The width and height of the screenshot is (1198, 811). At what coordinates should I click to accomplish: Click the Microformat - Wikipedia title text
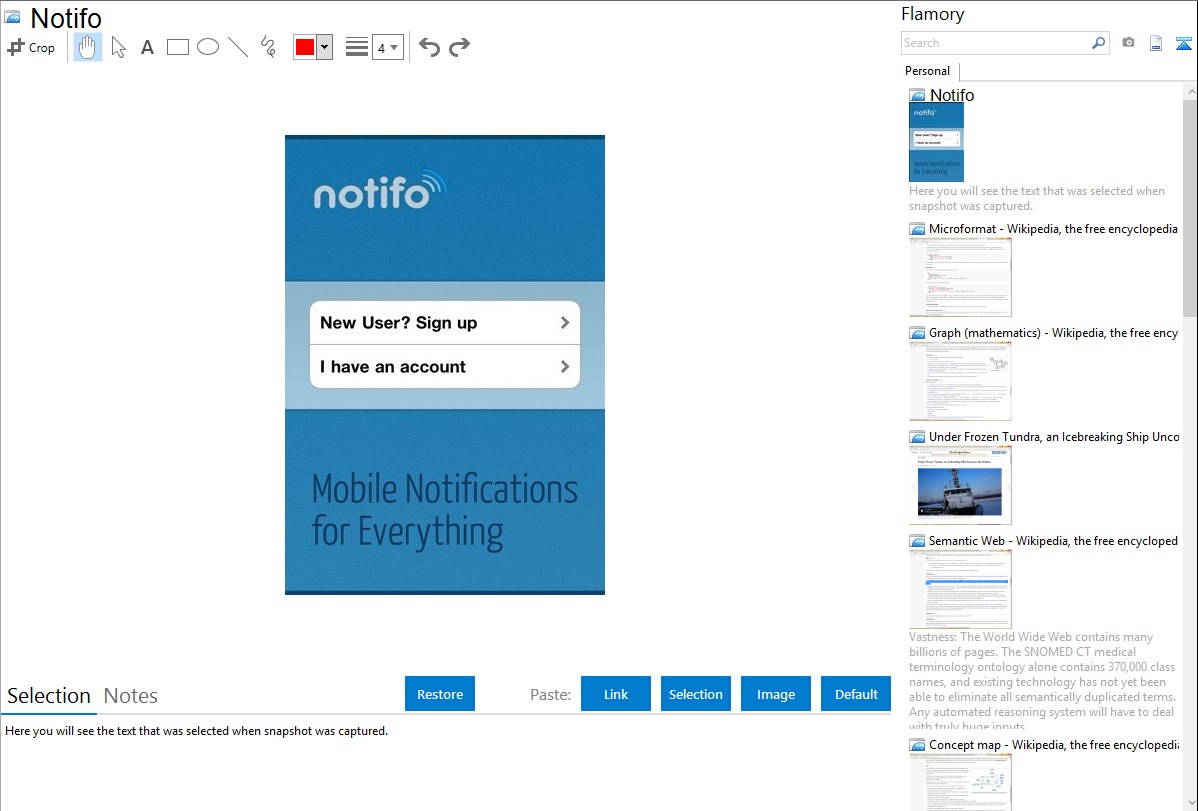click(x=1053, y=229)
